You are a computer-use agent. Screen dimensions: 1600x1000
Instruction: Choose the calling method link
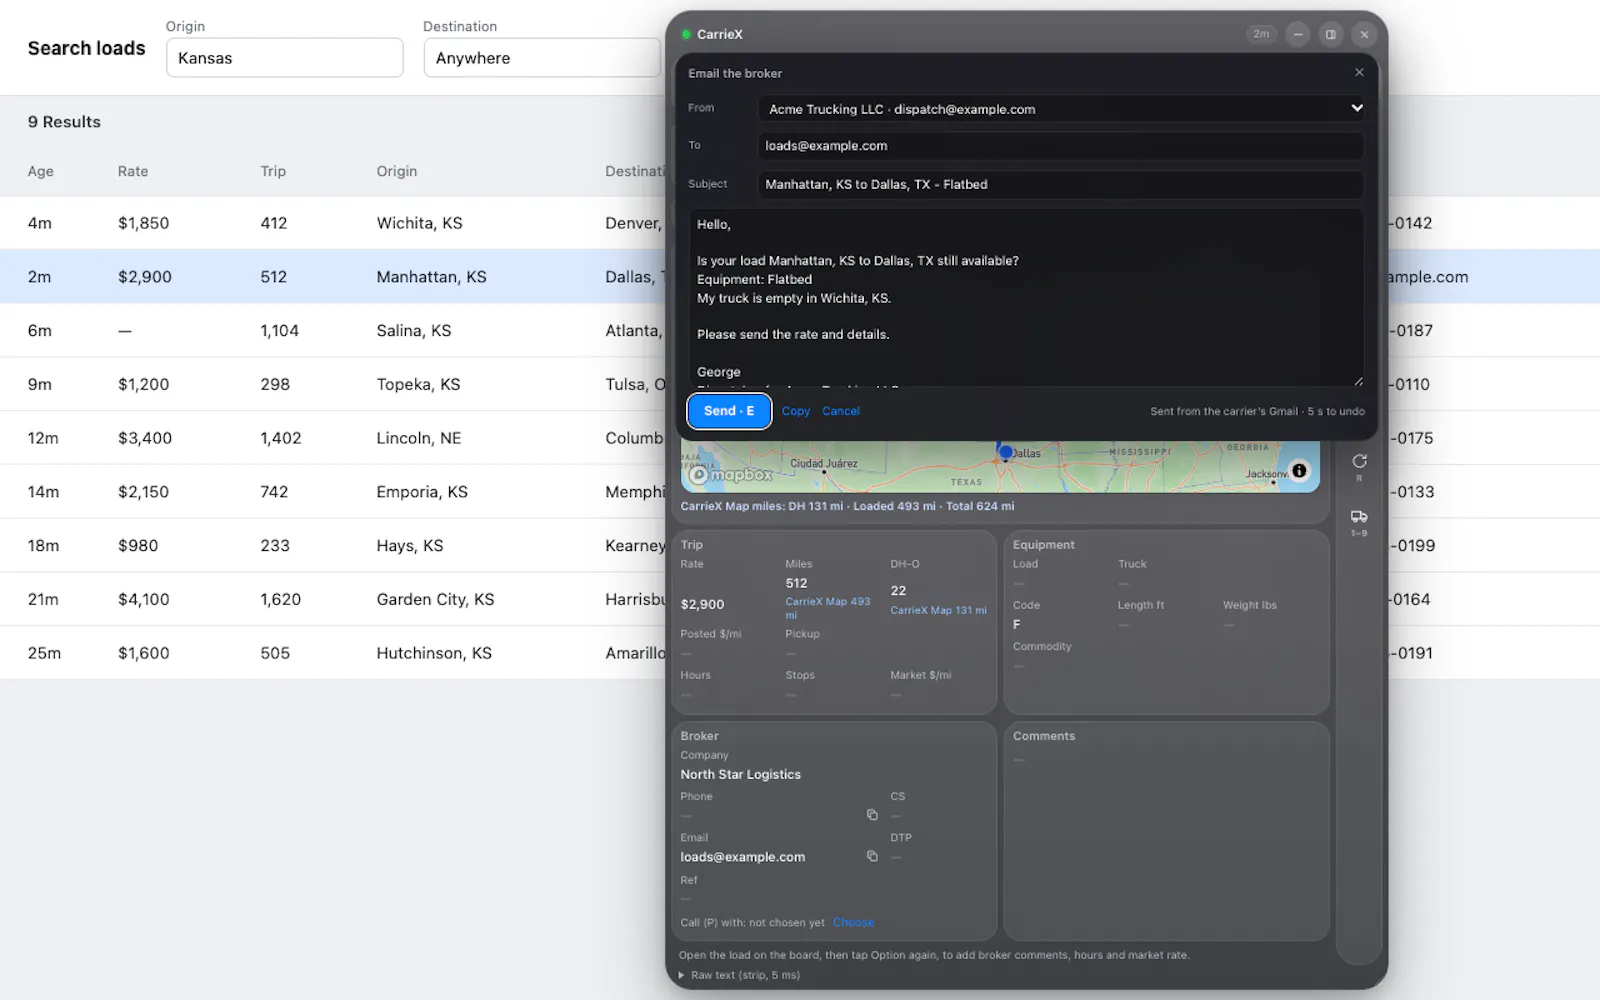click(853, 922)
